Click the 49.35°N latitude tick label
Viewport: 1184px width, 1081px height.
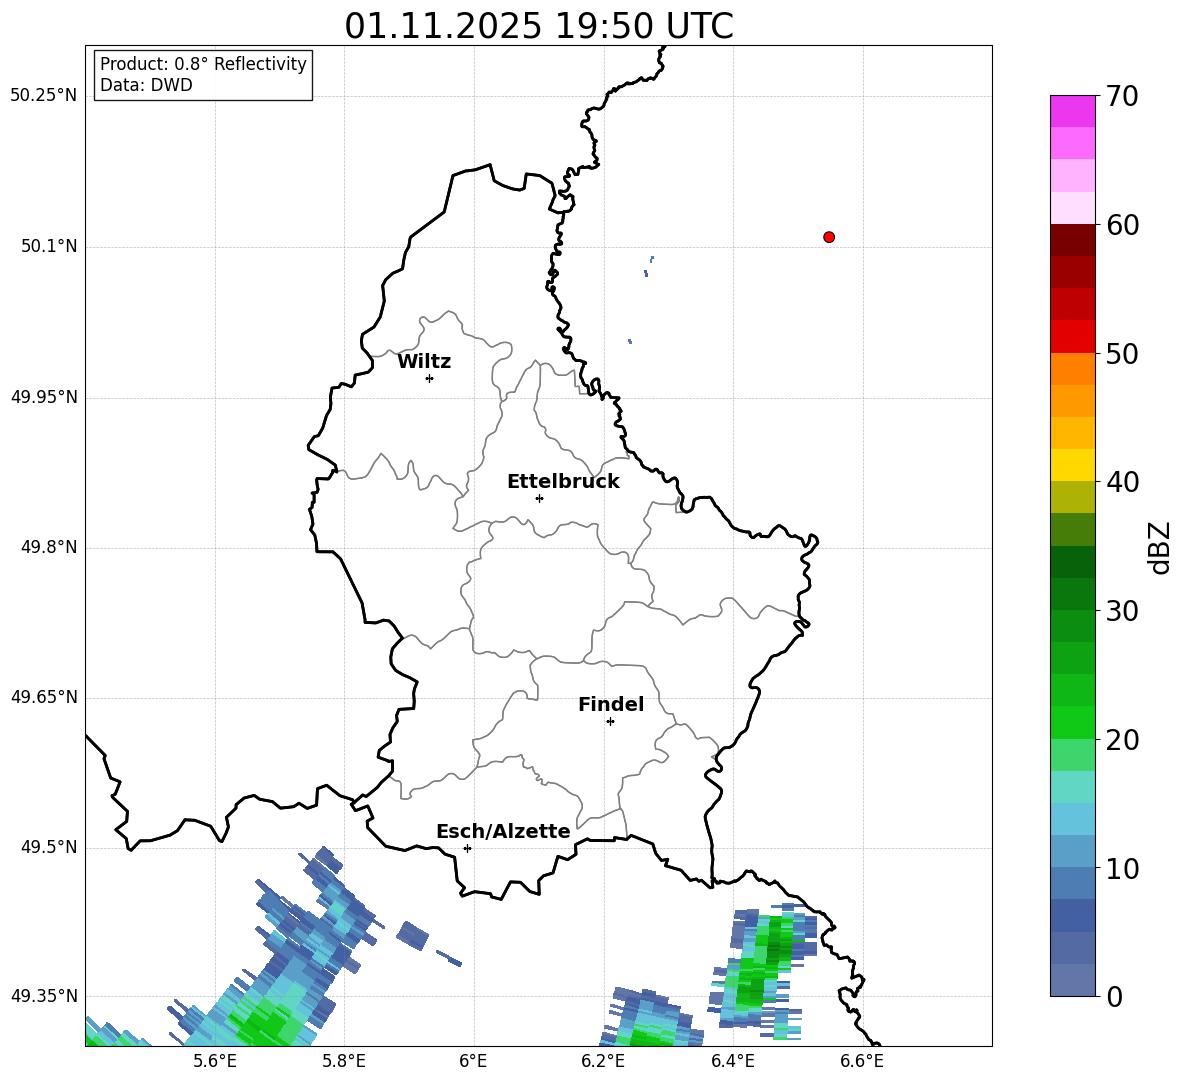44,996
